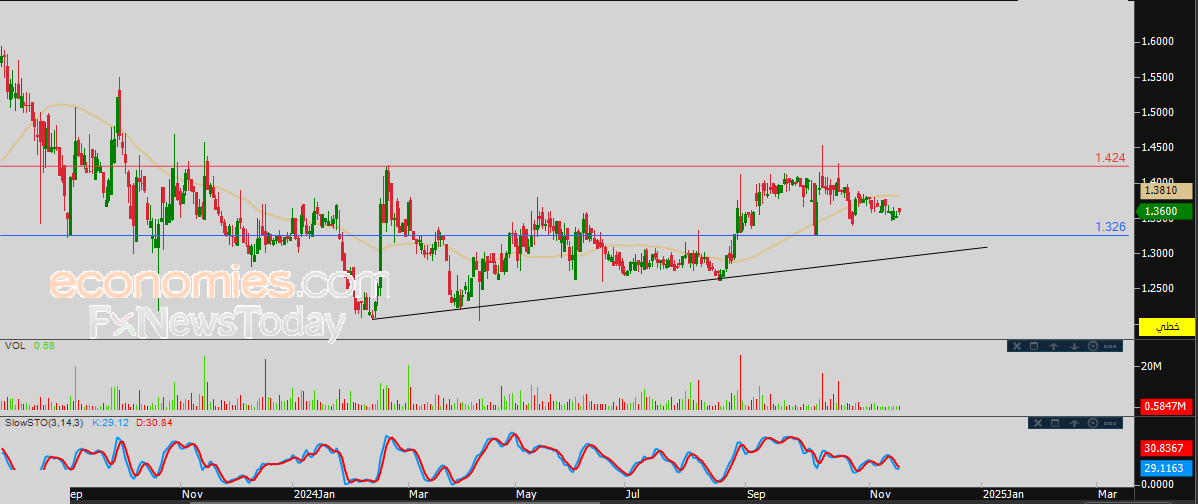Click the 1.2500 price axis label
The height and width of the screenshot is (504, 1198).
[x=1158, y=288]
